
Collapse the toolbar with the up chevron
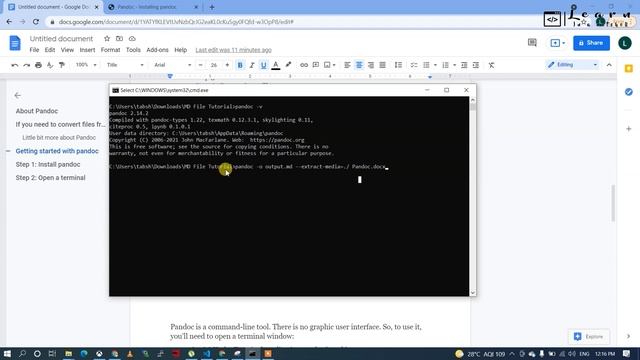pyautogui.click(x=609, y=65)
